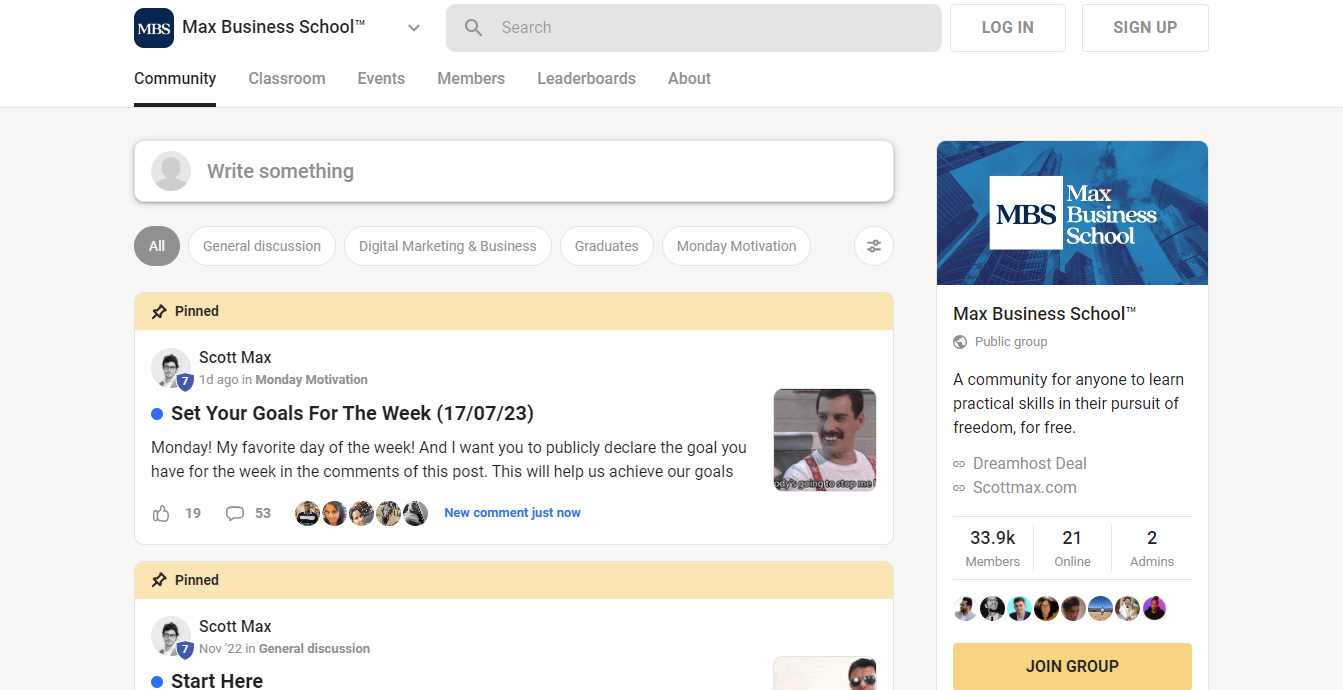Click the fourth member avatar in sidebar
Screen dimensions: 1343x690
(x=1046, y=608)
